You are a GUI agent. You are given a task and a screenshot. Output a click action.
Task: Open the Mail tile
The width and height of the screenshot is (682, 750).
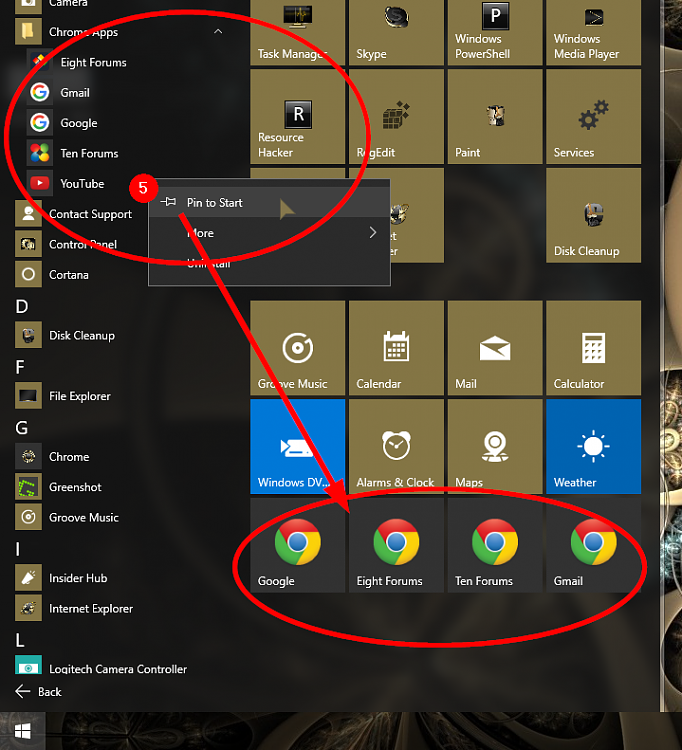[495, 348]
